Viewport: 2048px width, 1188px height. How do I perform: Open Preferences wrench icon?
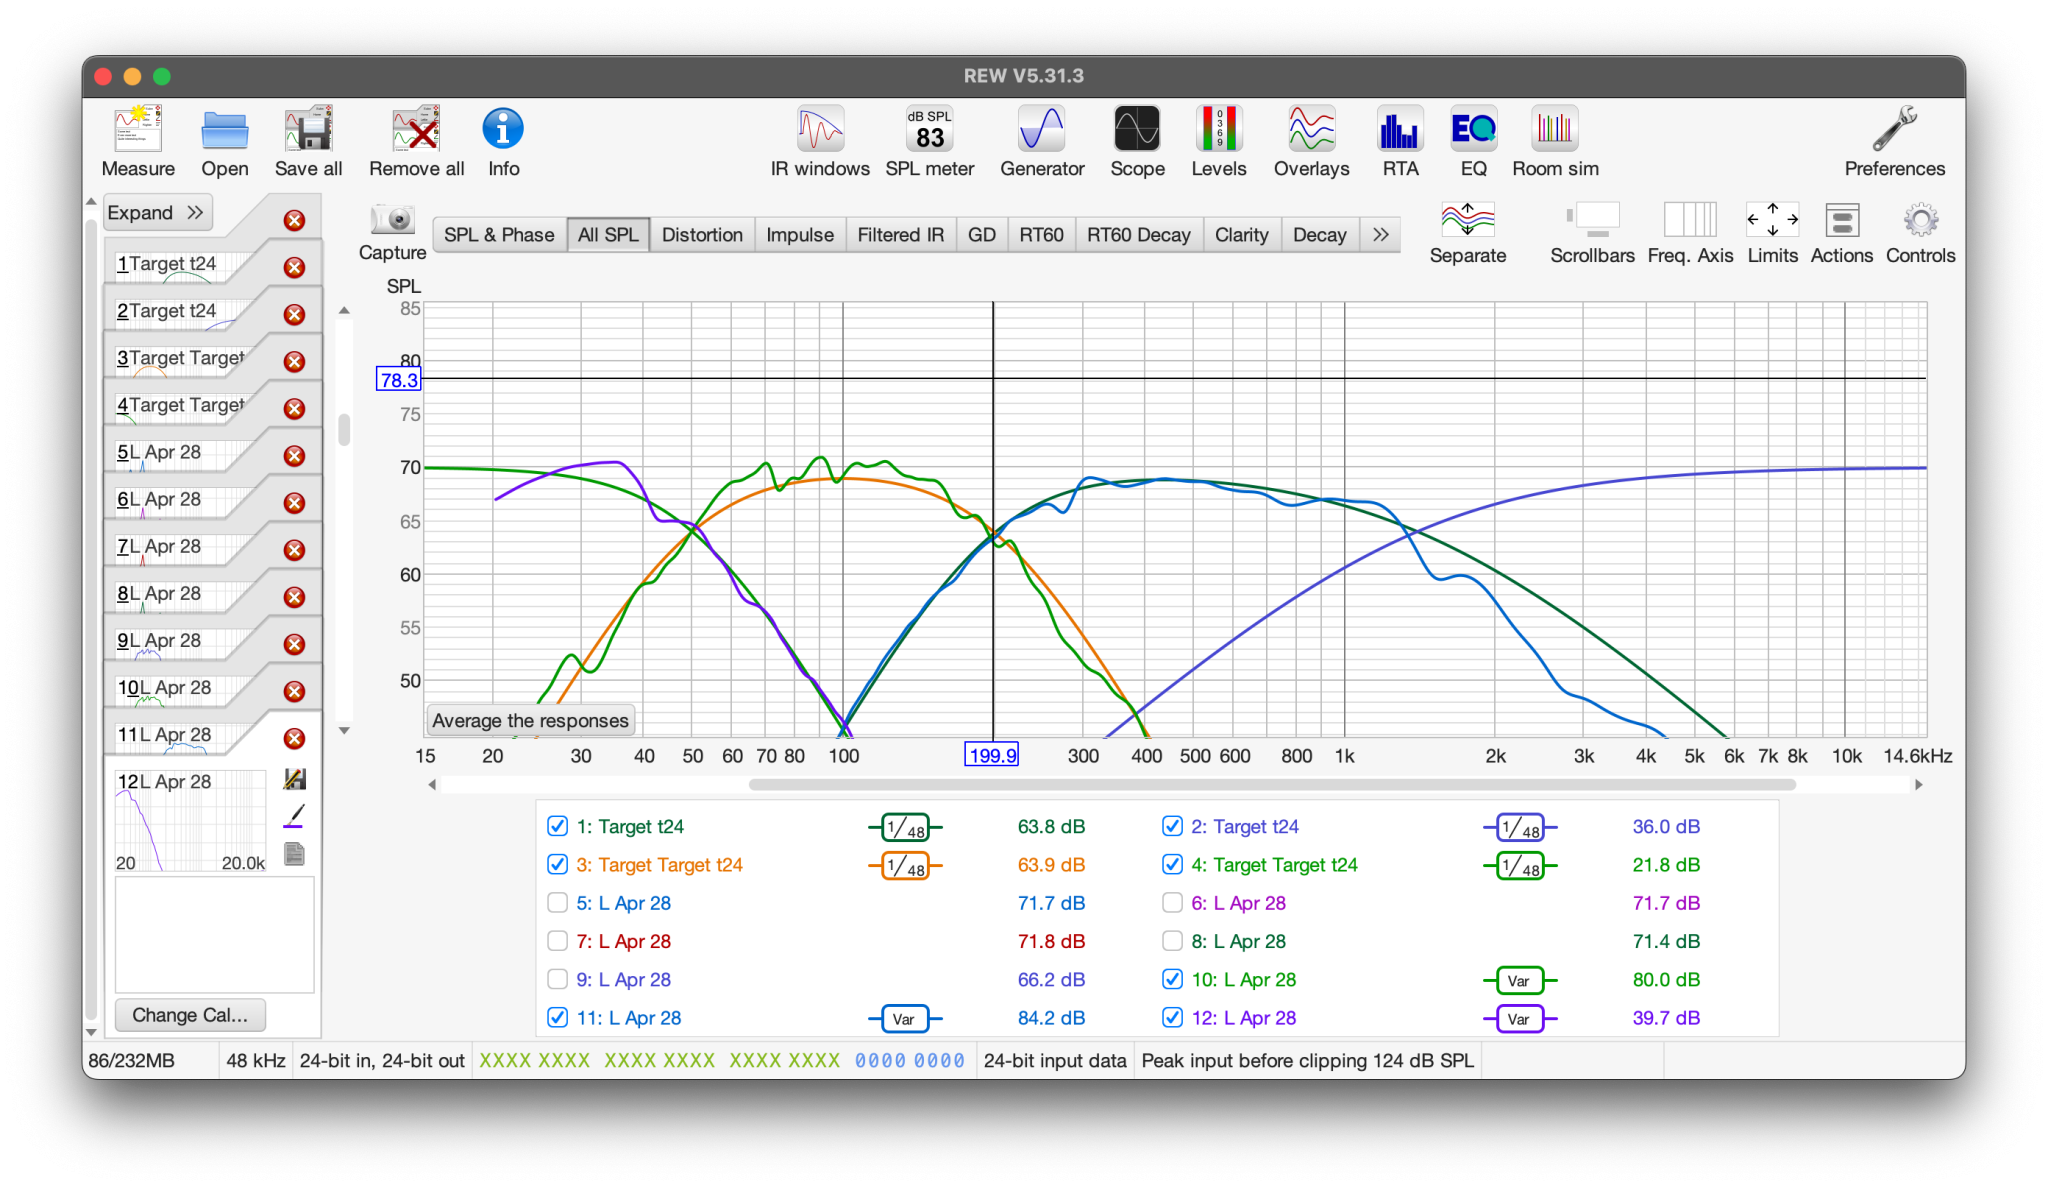pyautogui.click(x=1894, y=130)
